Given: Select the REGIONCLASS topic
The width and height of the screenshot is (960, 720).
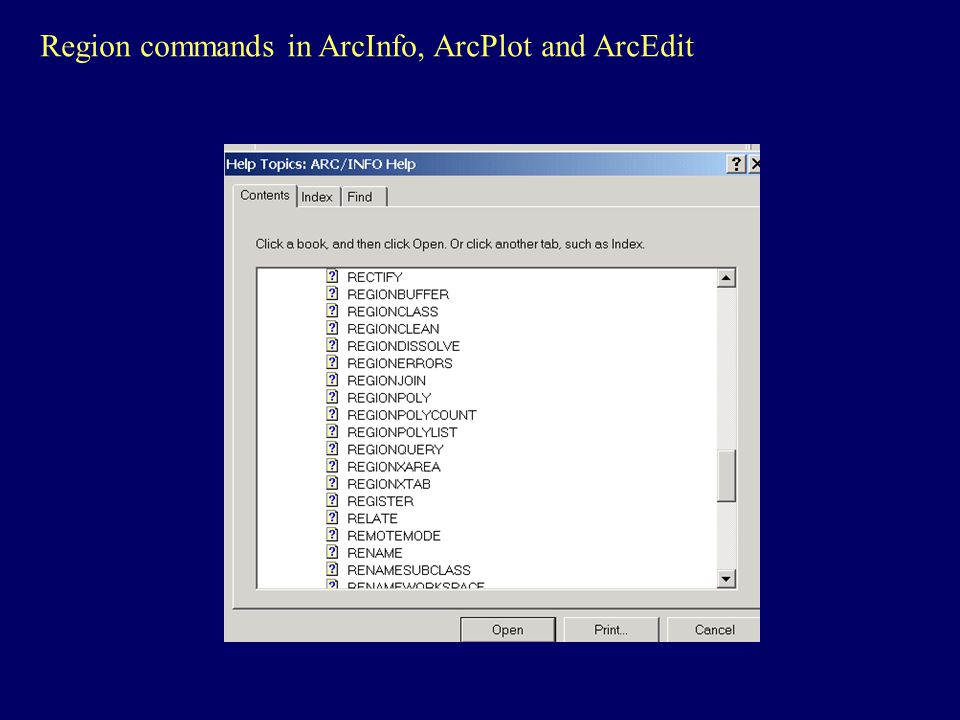Looking at the screenshot, I should 392,312.
